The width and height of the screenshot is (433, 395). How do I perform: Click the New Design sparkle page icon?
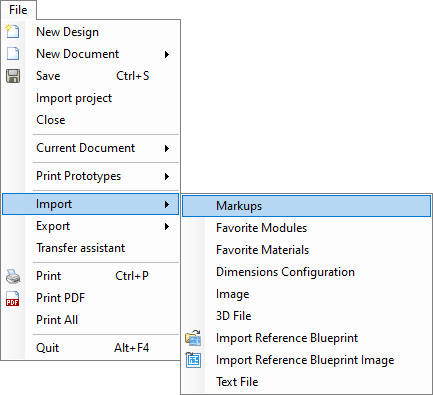13,31
